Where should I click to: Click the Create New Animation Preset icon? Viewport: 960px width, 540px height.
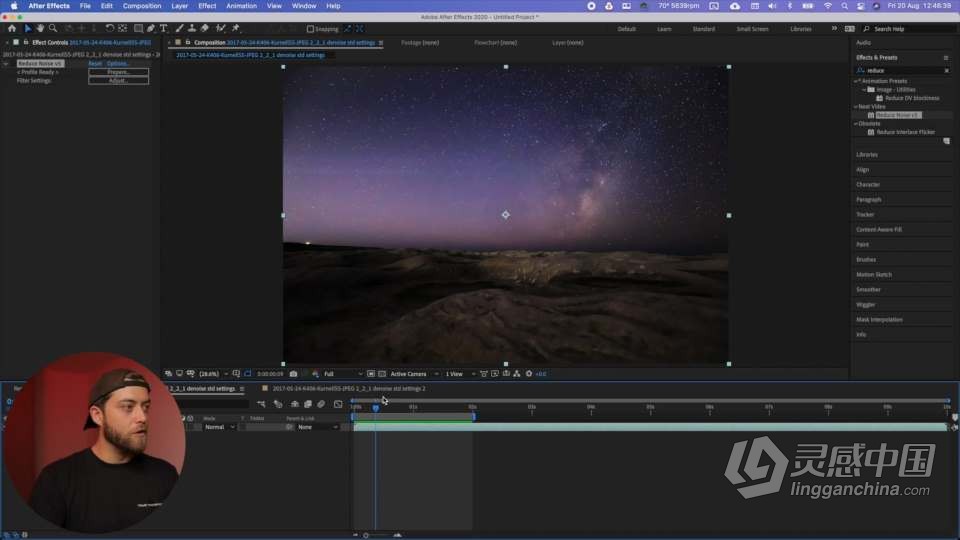click(947, 141)
